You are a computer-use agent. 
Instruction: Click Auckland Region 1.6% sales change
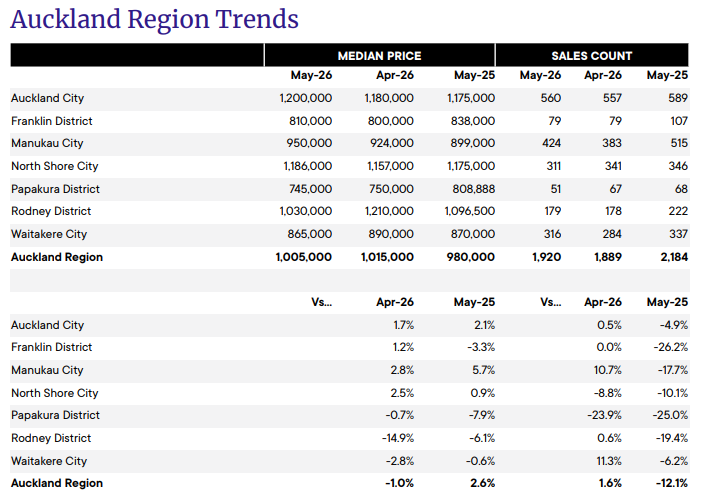coord(610,483)
